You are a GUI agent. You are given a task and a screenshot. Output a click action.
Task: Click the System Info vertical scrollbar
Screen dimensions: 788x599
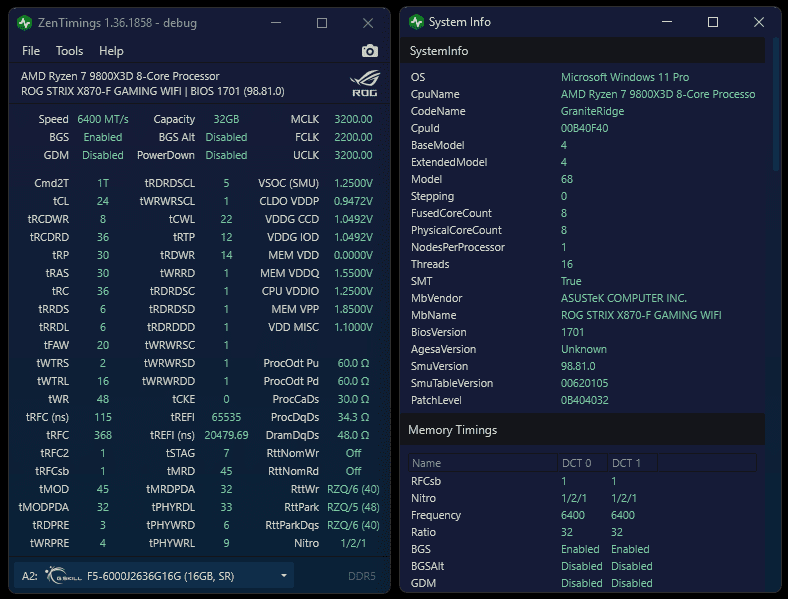pyautogui.click(x=775, y=106)
